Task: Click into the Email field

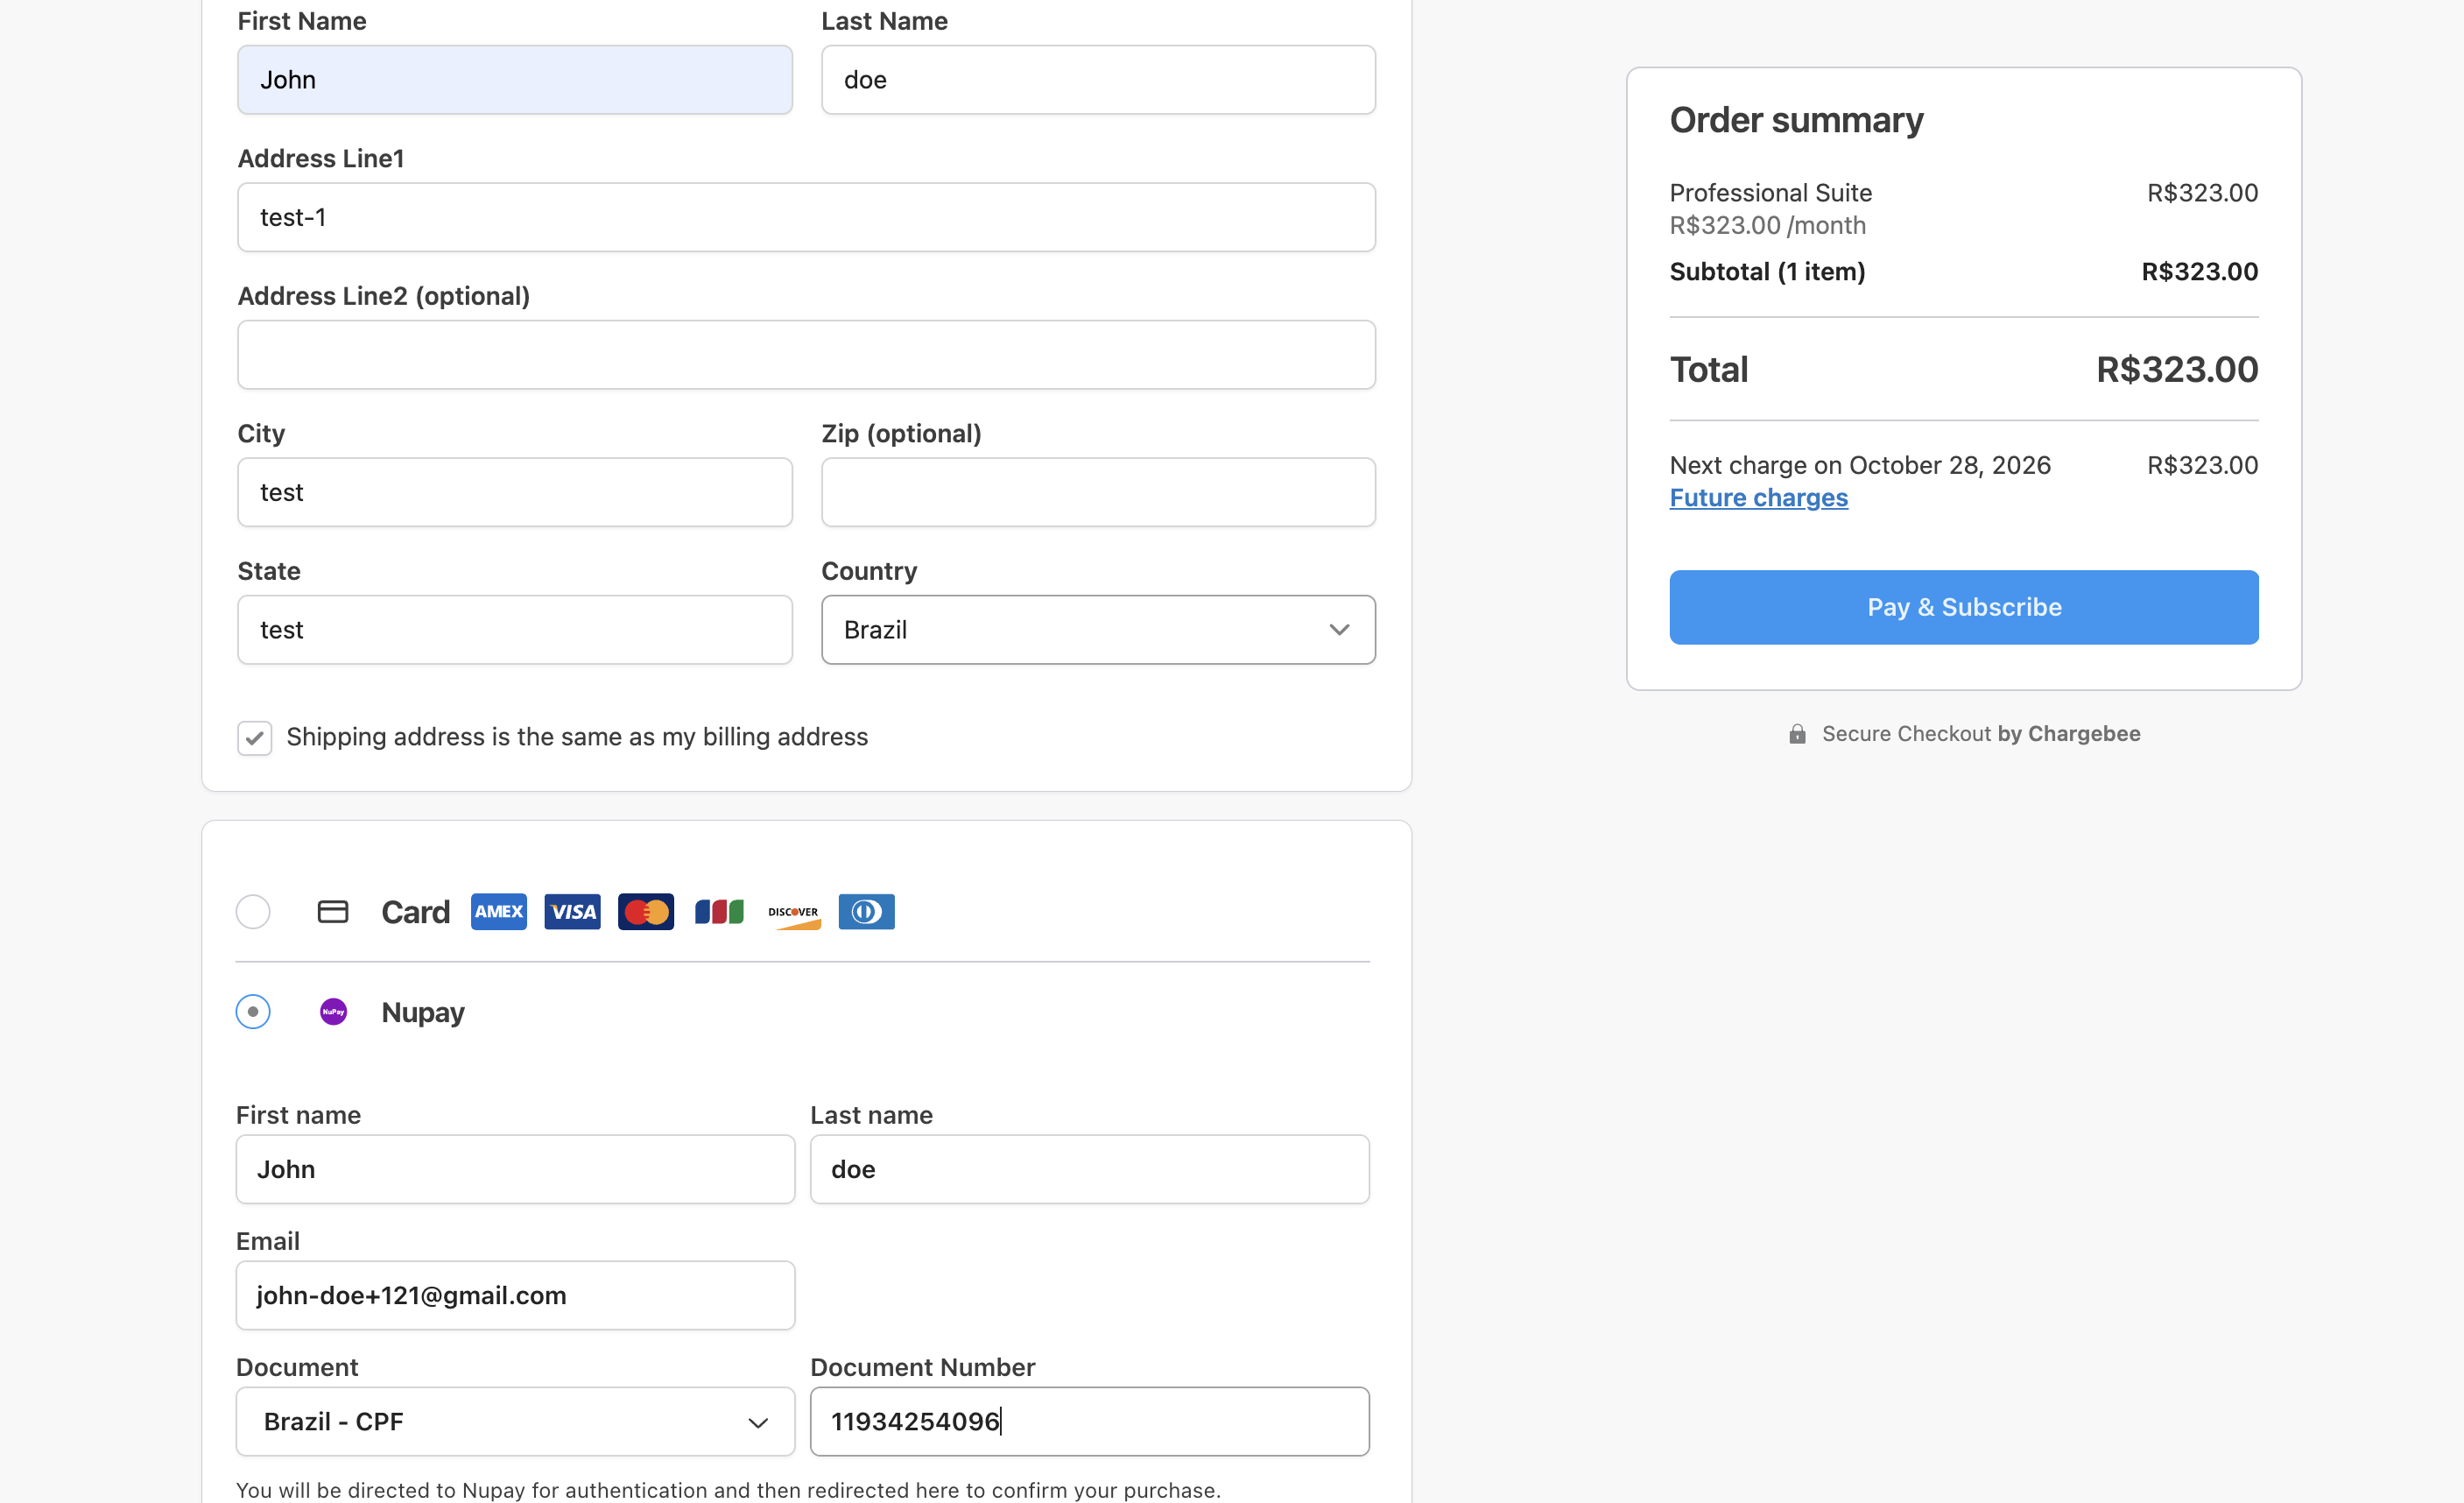Action: pyautogui.click(x=515, y=1295)
